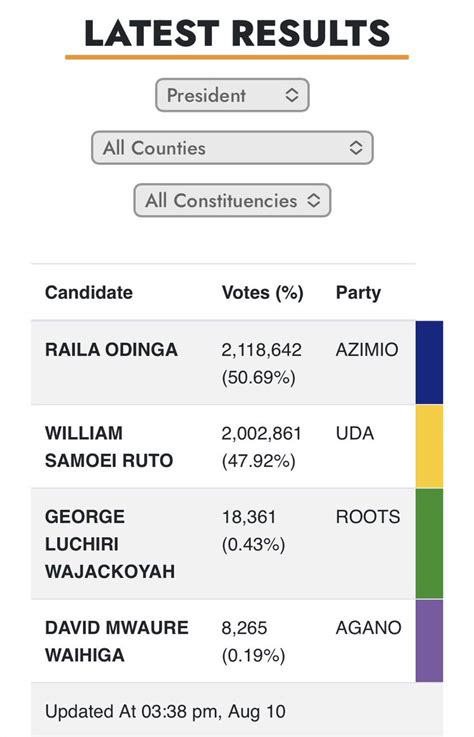This screenshot has height=737, width=474.
Task: Click the Updated At timestamp text
Action: click(x=166, y=712)
